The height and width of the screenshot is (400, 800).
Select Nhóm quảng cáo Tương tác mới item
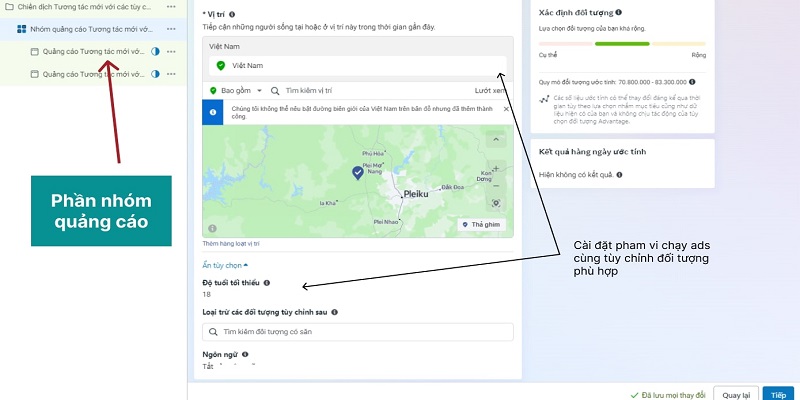pyautogui.click(x=93, y=29)
